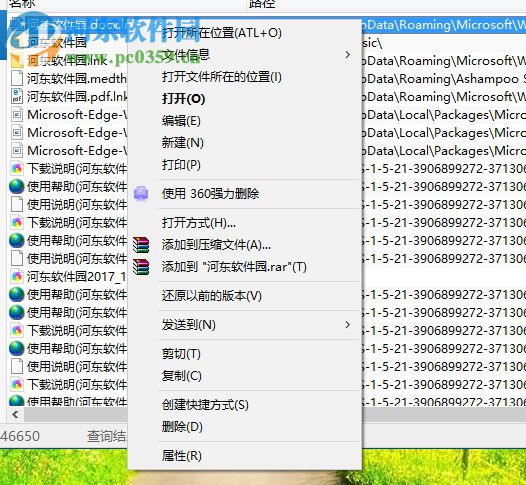Expand the 文件信息 submenu arrow
The width and height of the screenshot is (526, 485).
(x=348, y=55)
